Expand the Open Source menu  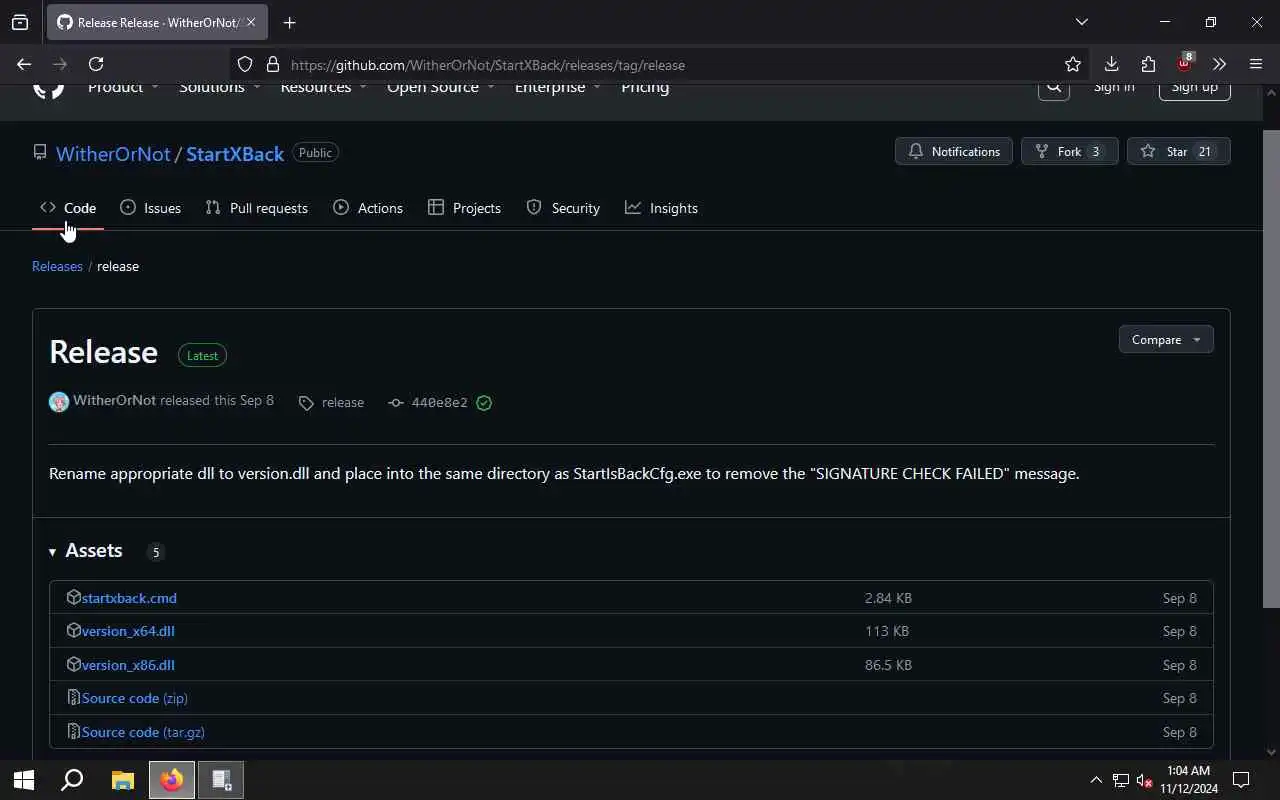(440, 88)
